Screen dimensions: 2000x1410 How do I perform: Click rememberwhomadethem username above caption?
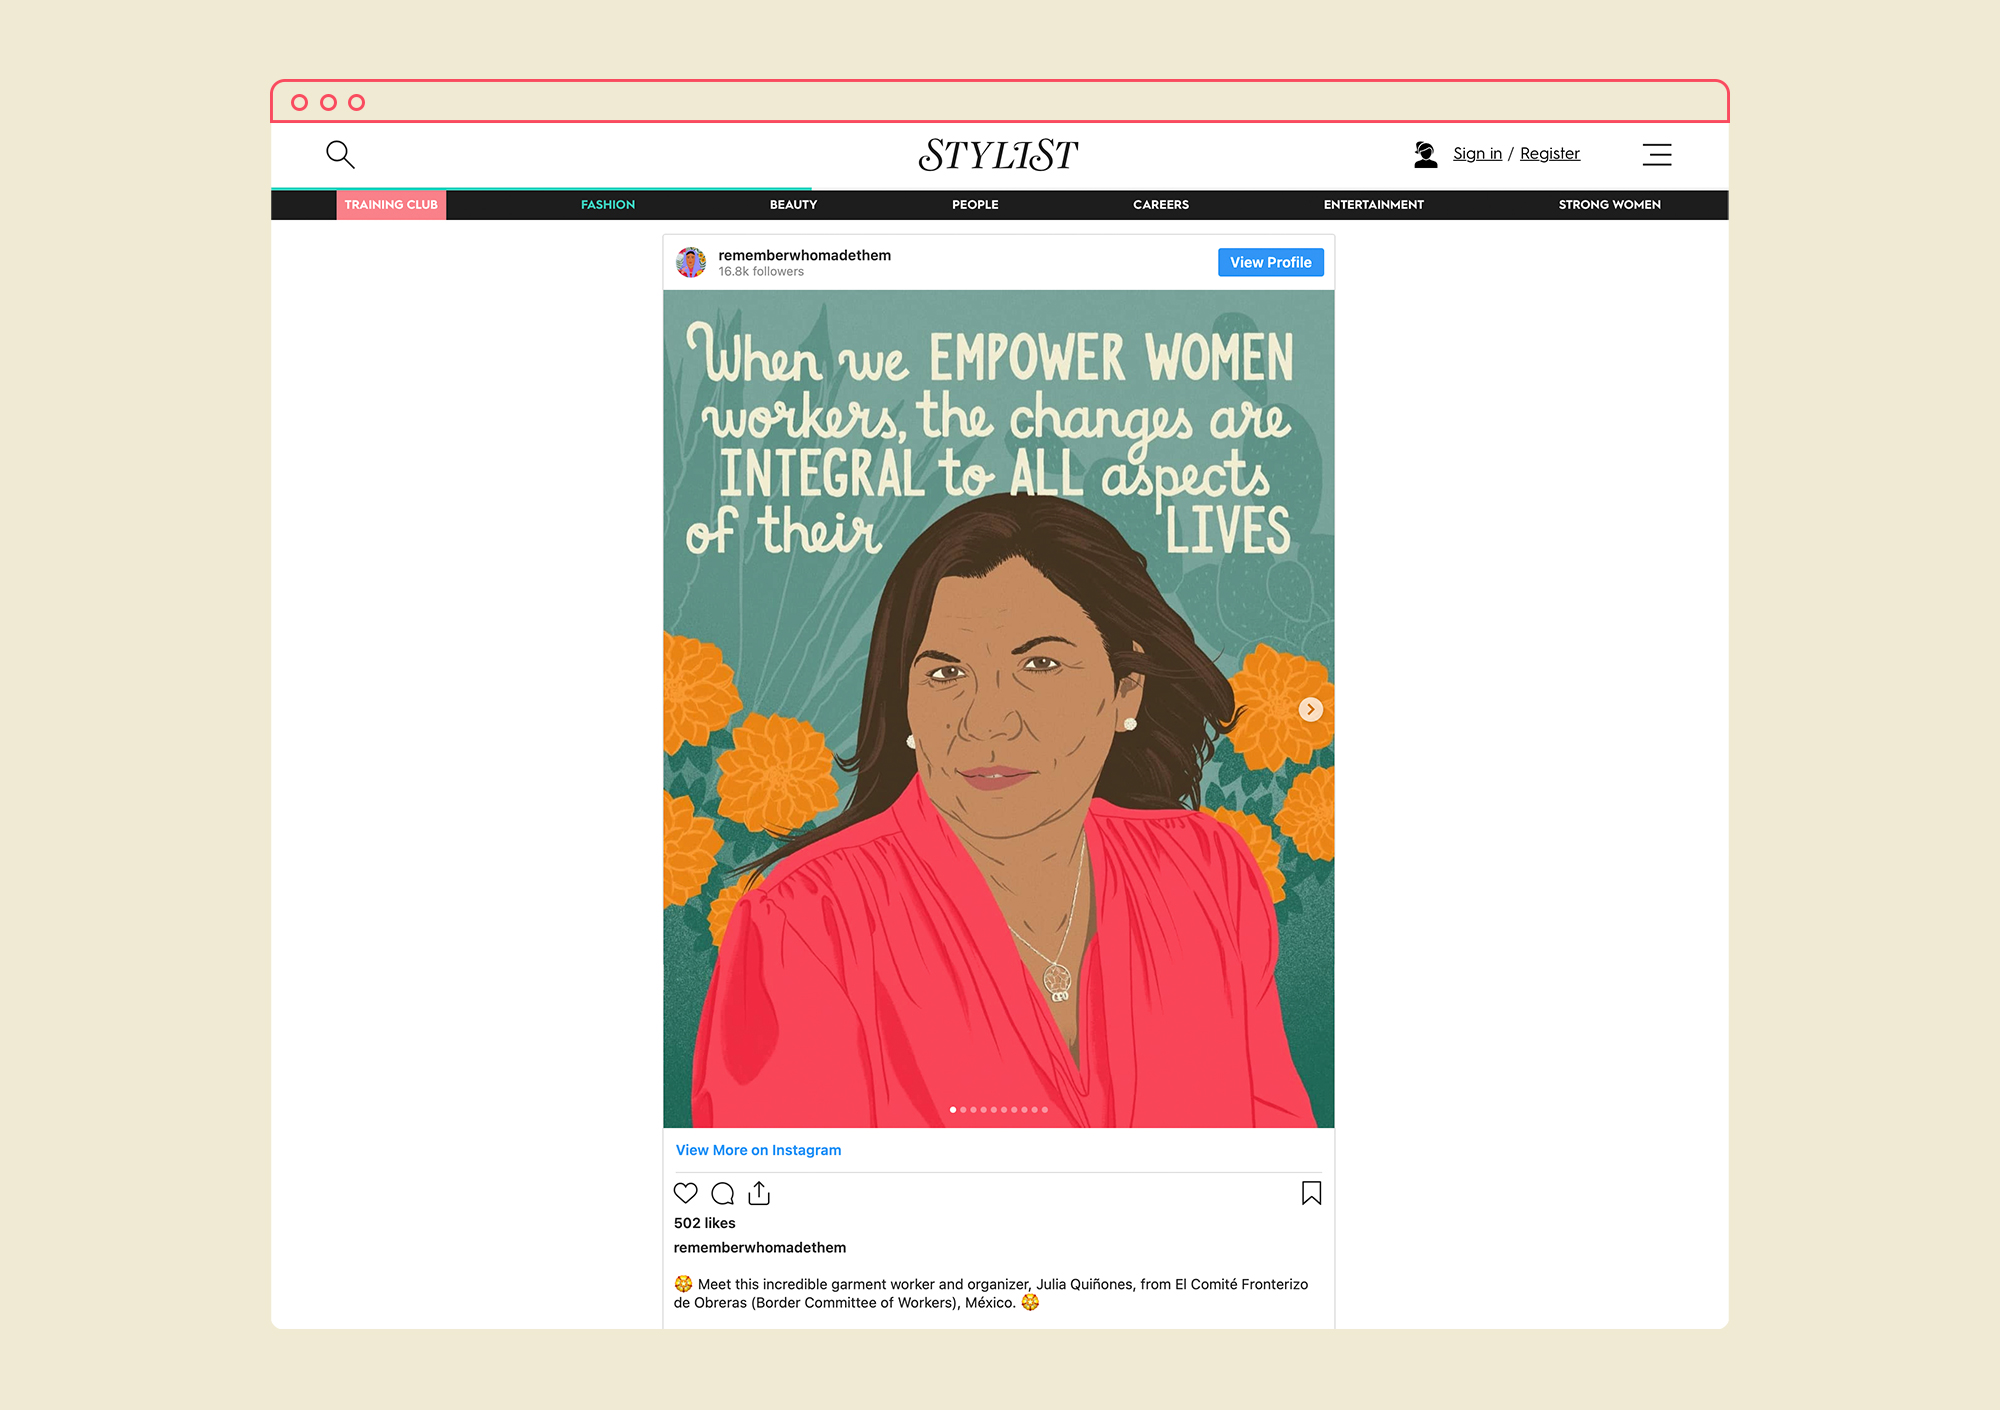click(760, 1247)
